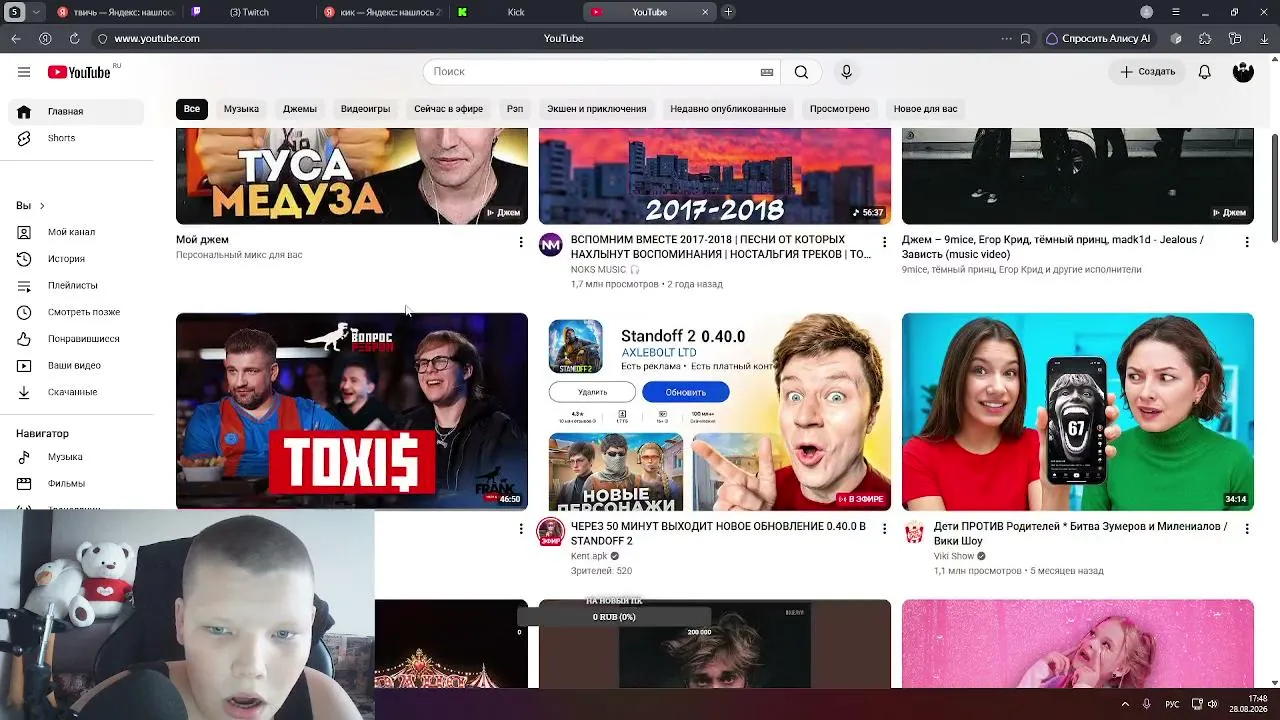Open История in the sidebar

[x=66, y=259]
